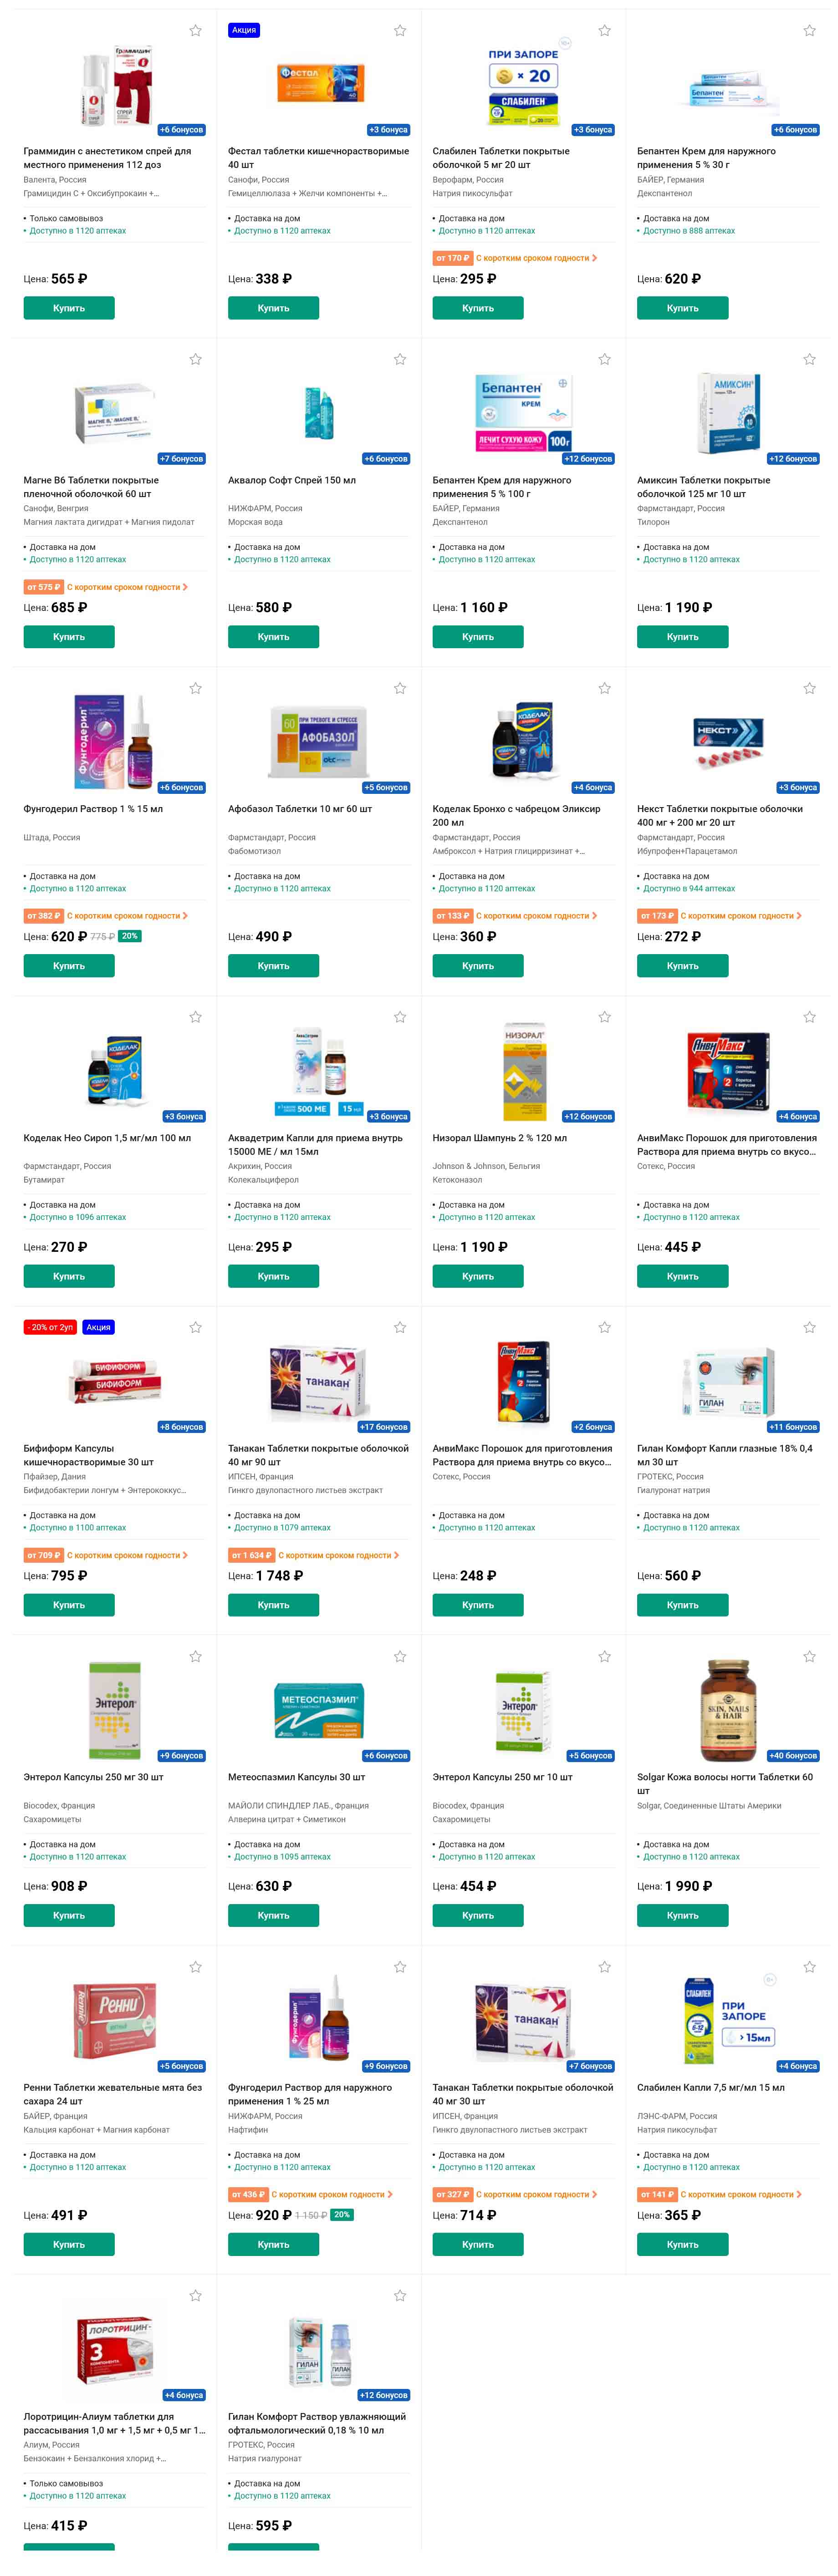
Task: Select -20% от 2уп badge on Бифиформ
Action: coord(50,1328)
